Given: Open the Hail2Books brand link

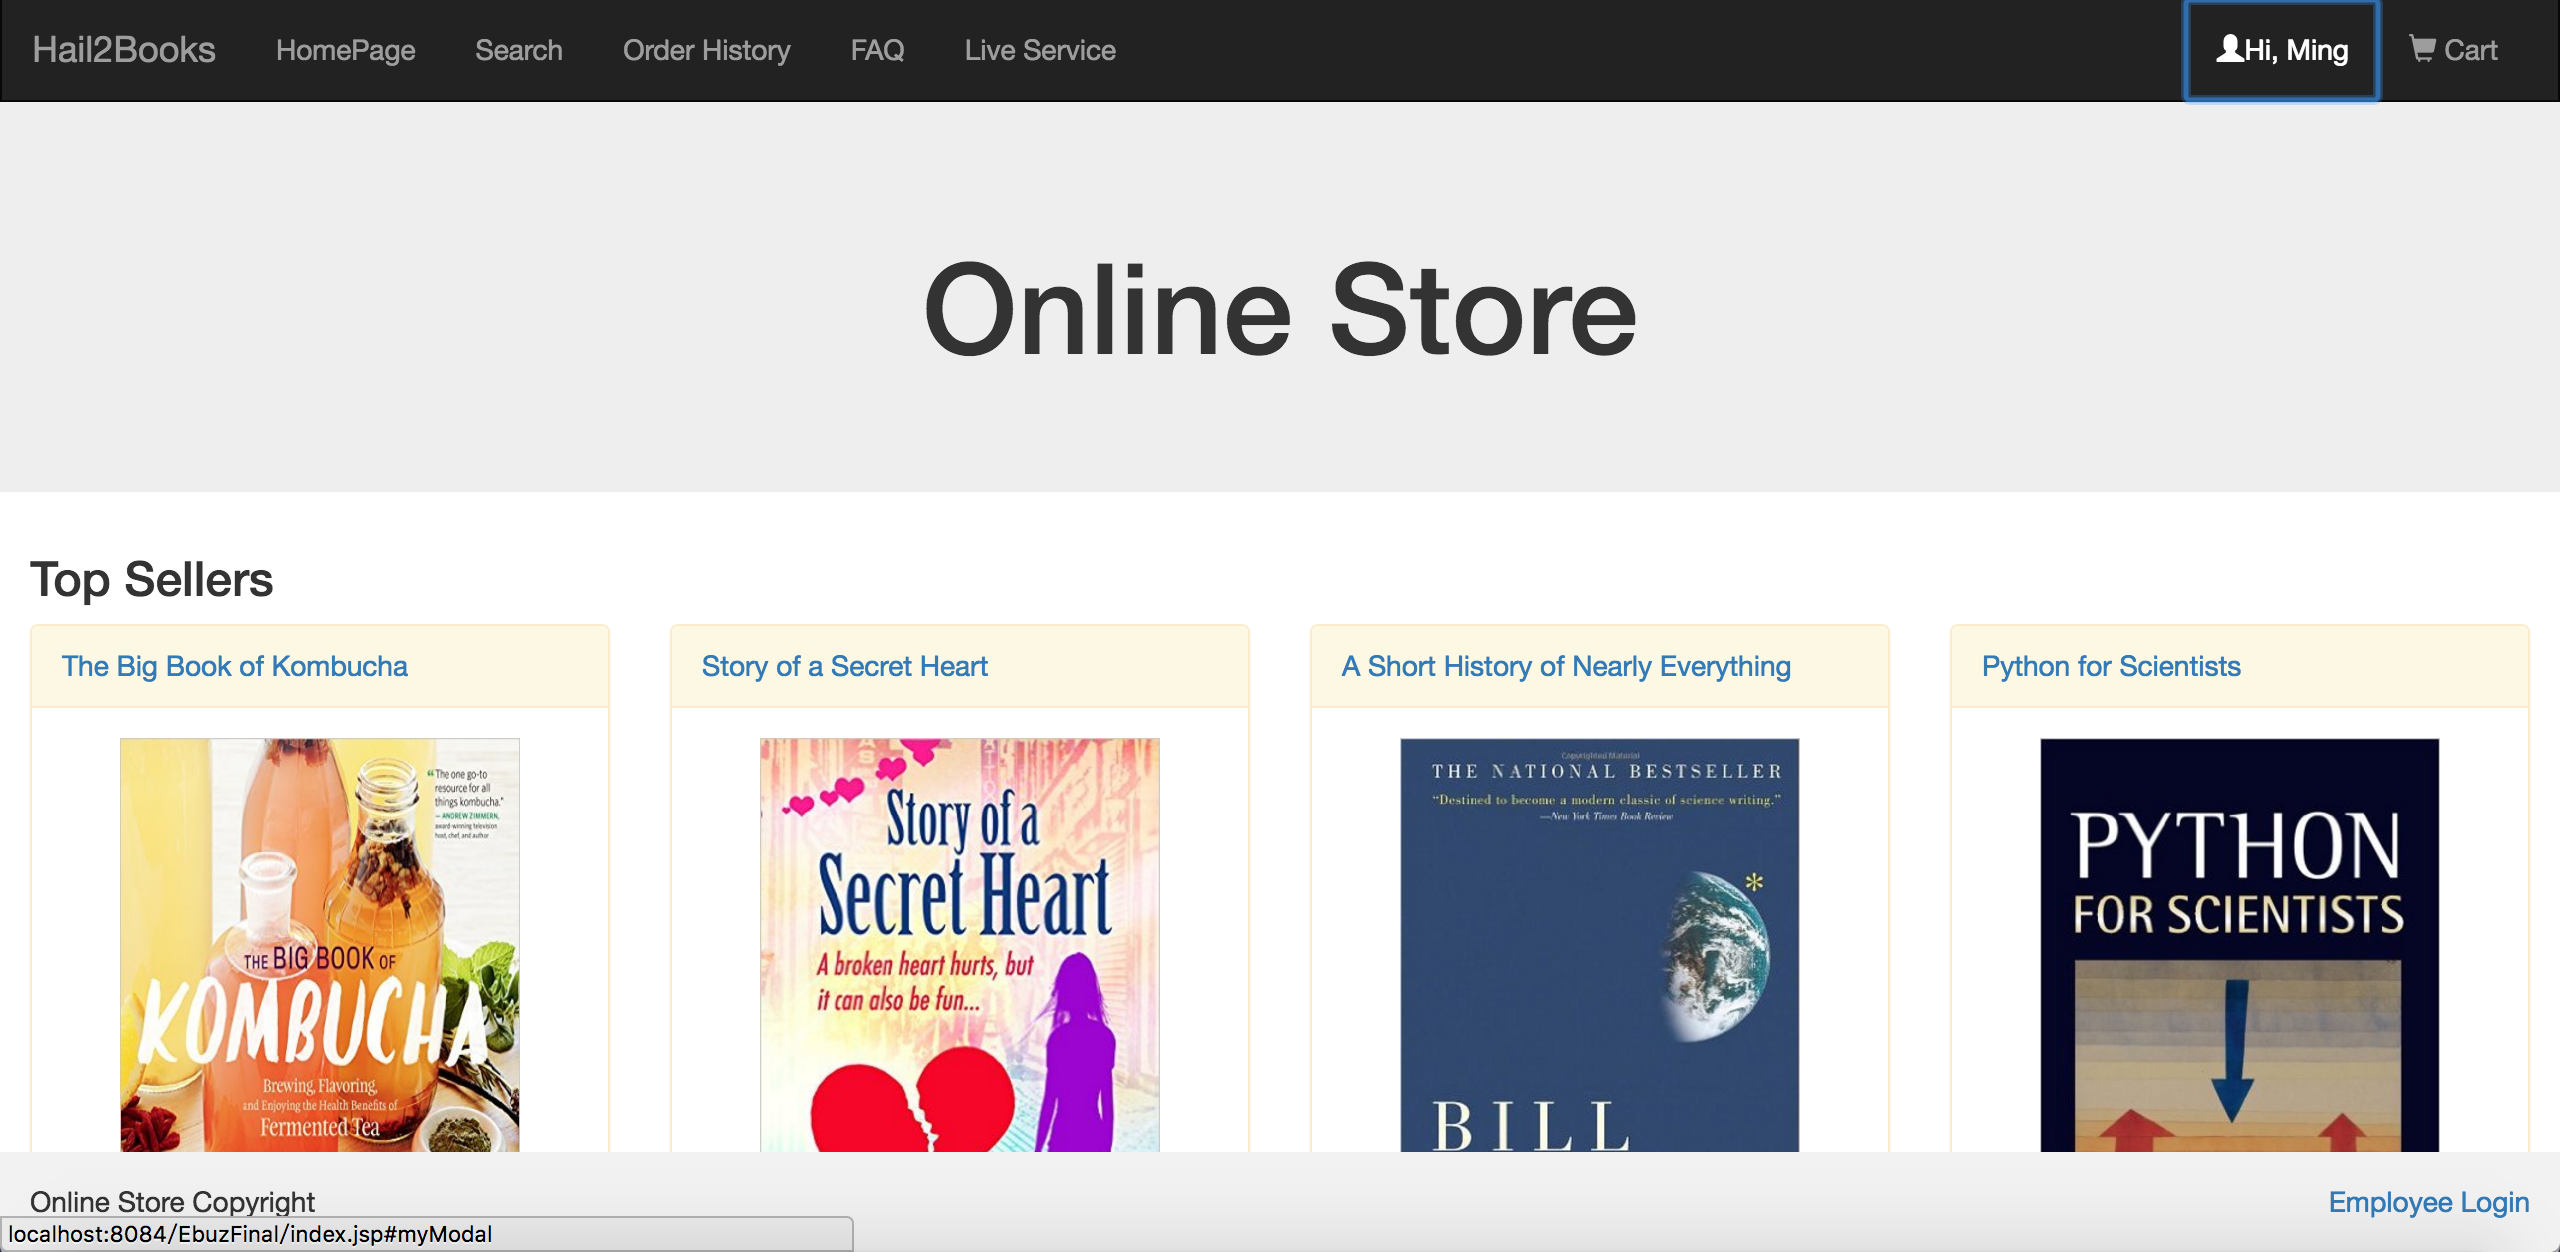Looking at the screenshot, I should [x=124, y=50].
